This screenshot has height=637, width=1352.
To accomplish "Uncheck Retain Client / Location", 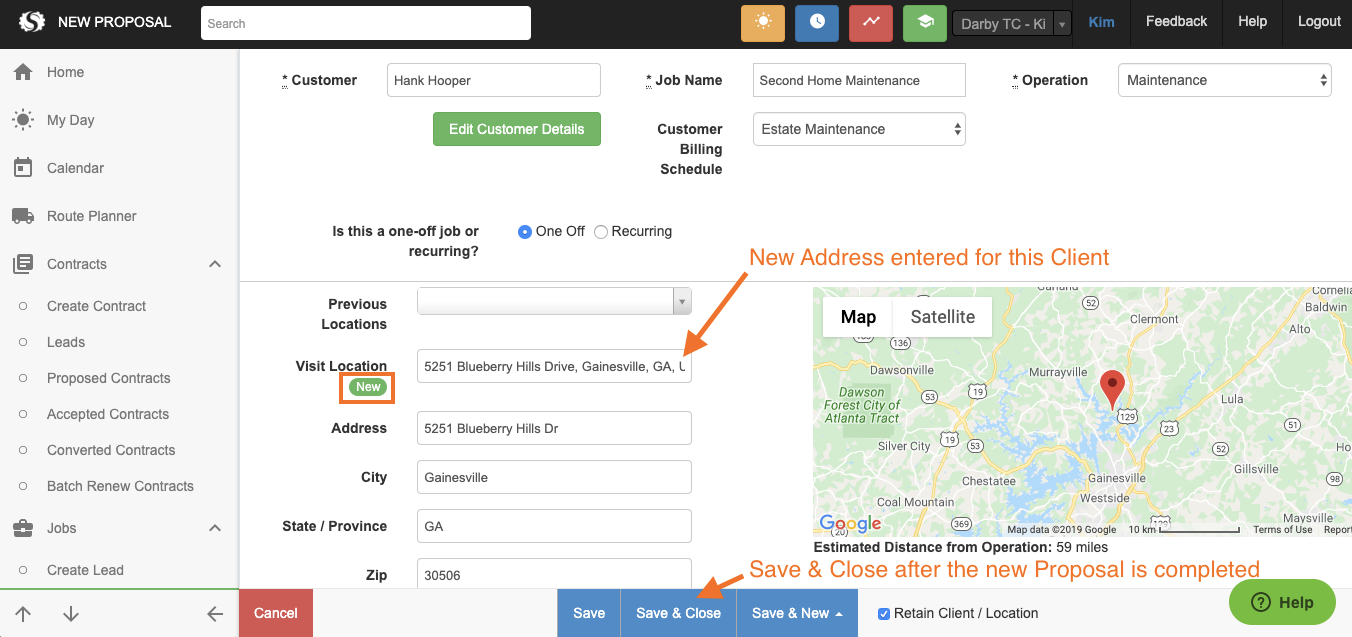I will (883, 613).
